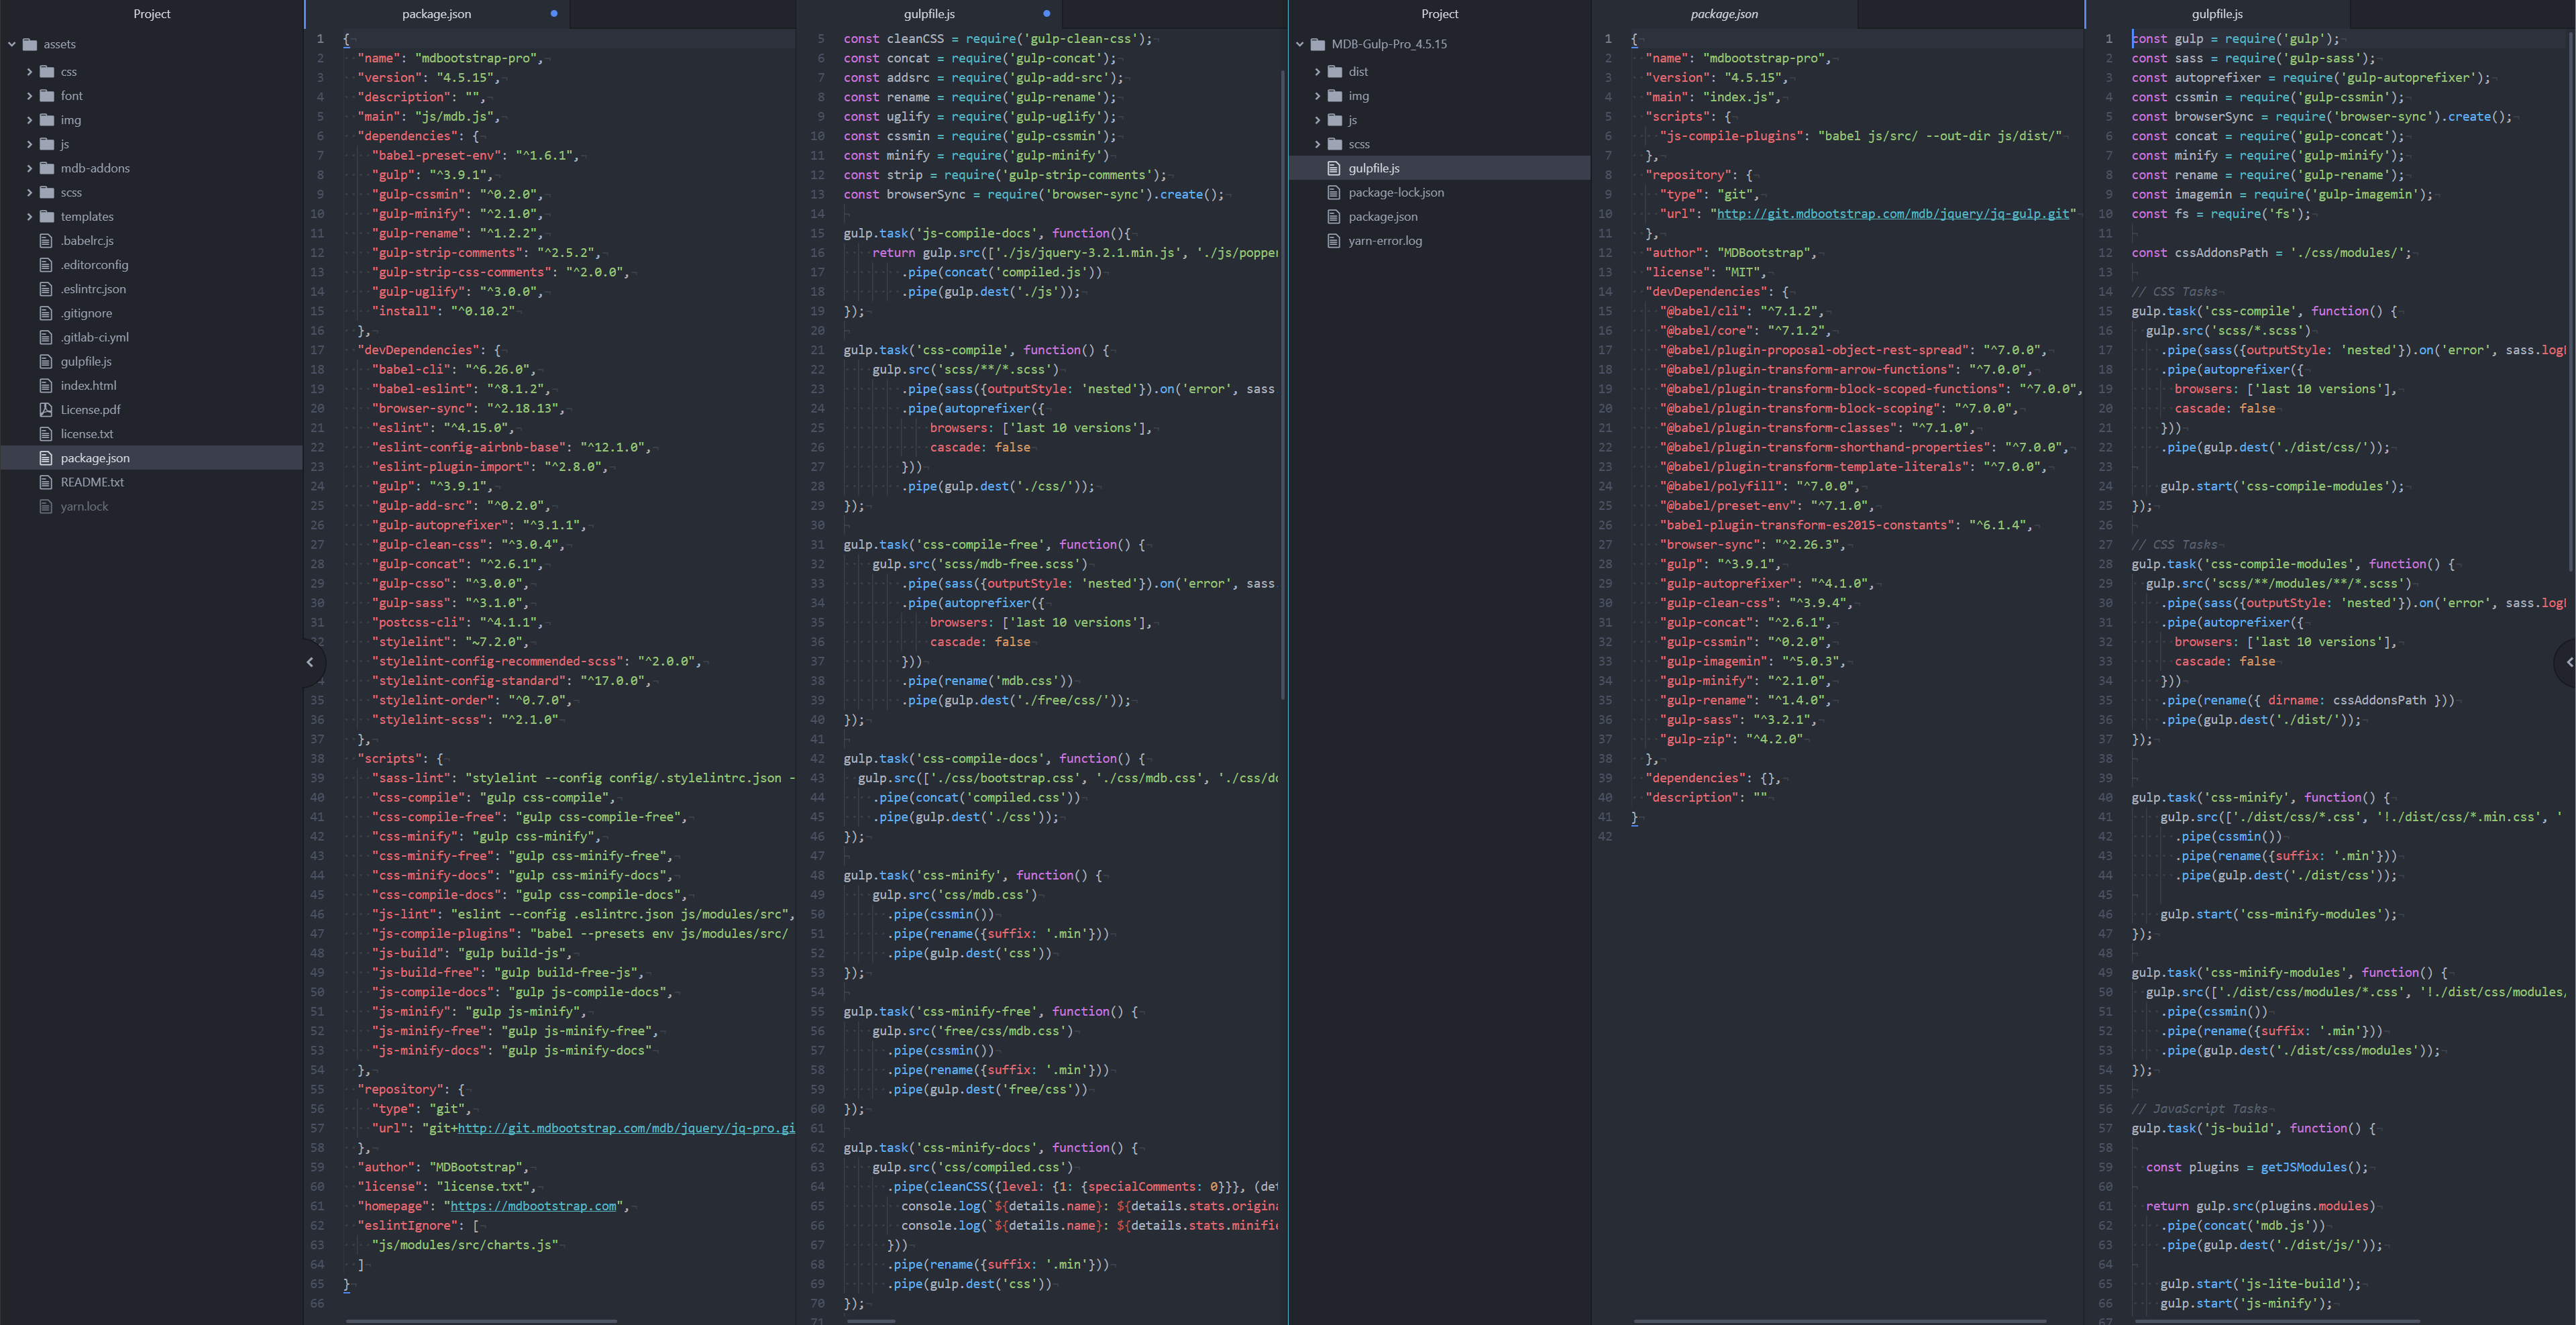The width and height of the screenshot is (2576, 1325).
Task: Switch to package.json tab in left window
Action: point(436,14)
